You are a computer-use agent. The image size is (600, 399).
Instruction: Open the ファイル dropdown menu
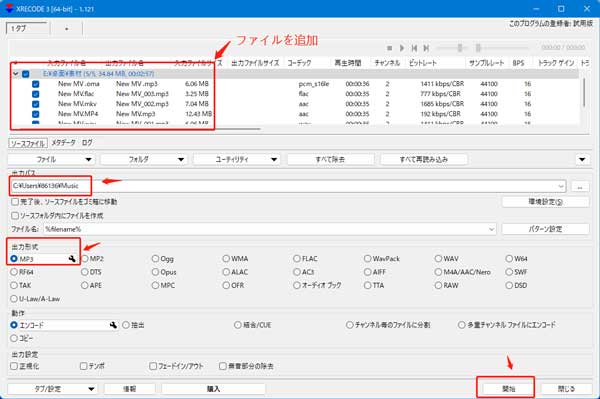(51, 160)
